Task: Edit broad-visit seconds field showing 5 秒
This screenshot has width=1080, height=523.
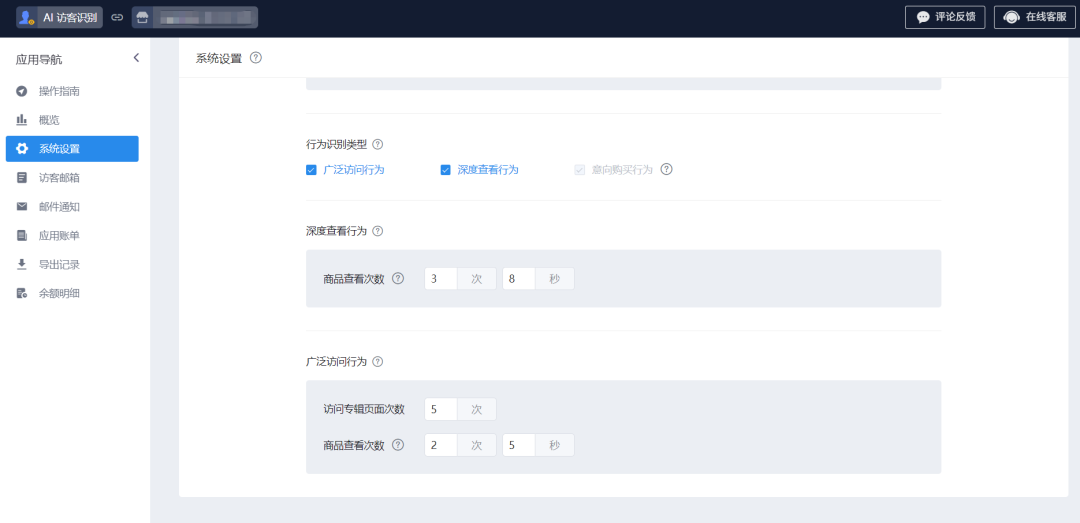Action: click(x=519, y=444)
